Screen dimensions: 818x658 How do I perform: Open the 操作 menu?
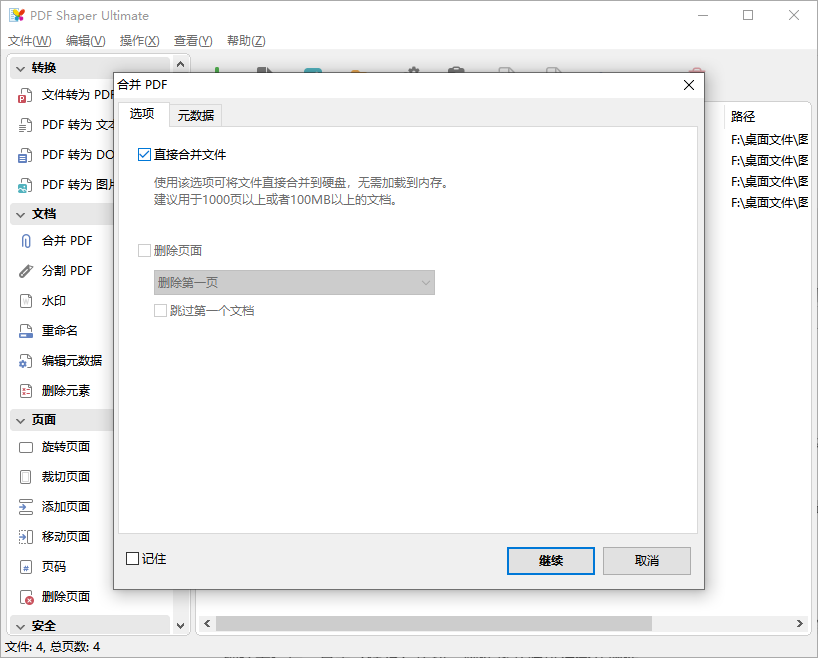point(139,41)
